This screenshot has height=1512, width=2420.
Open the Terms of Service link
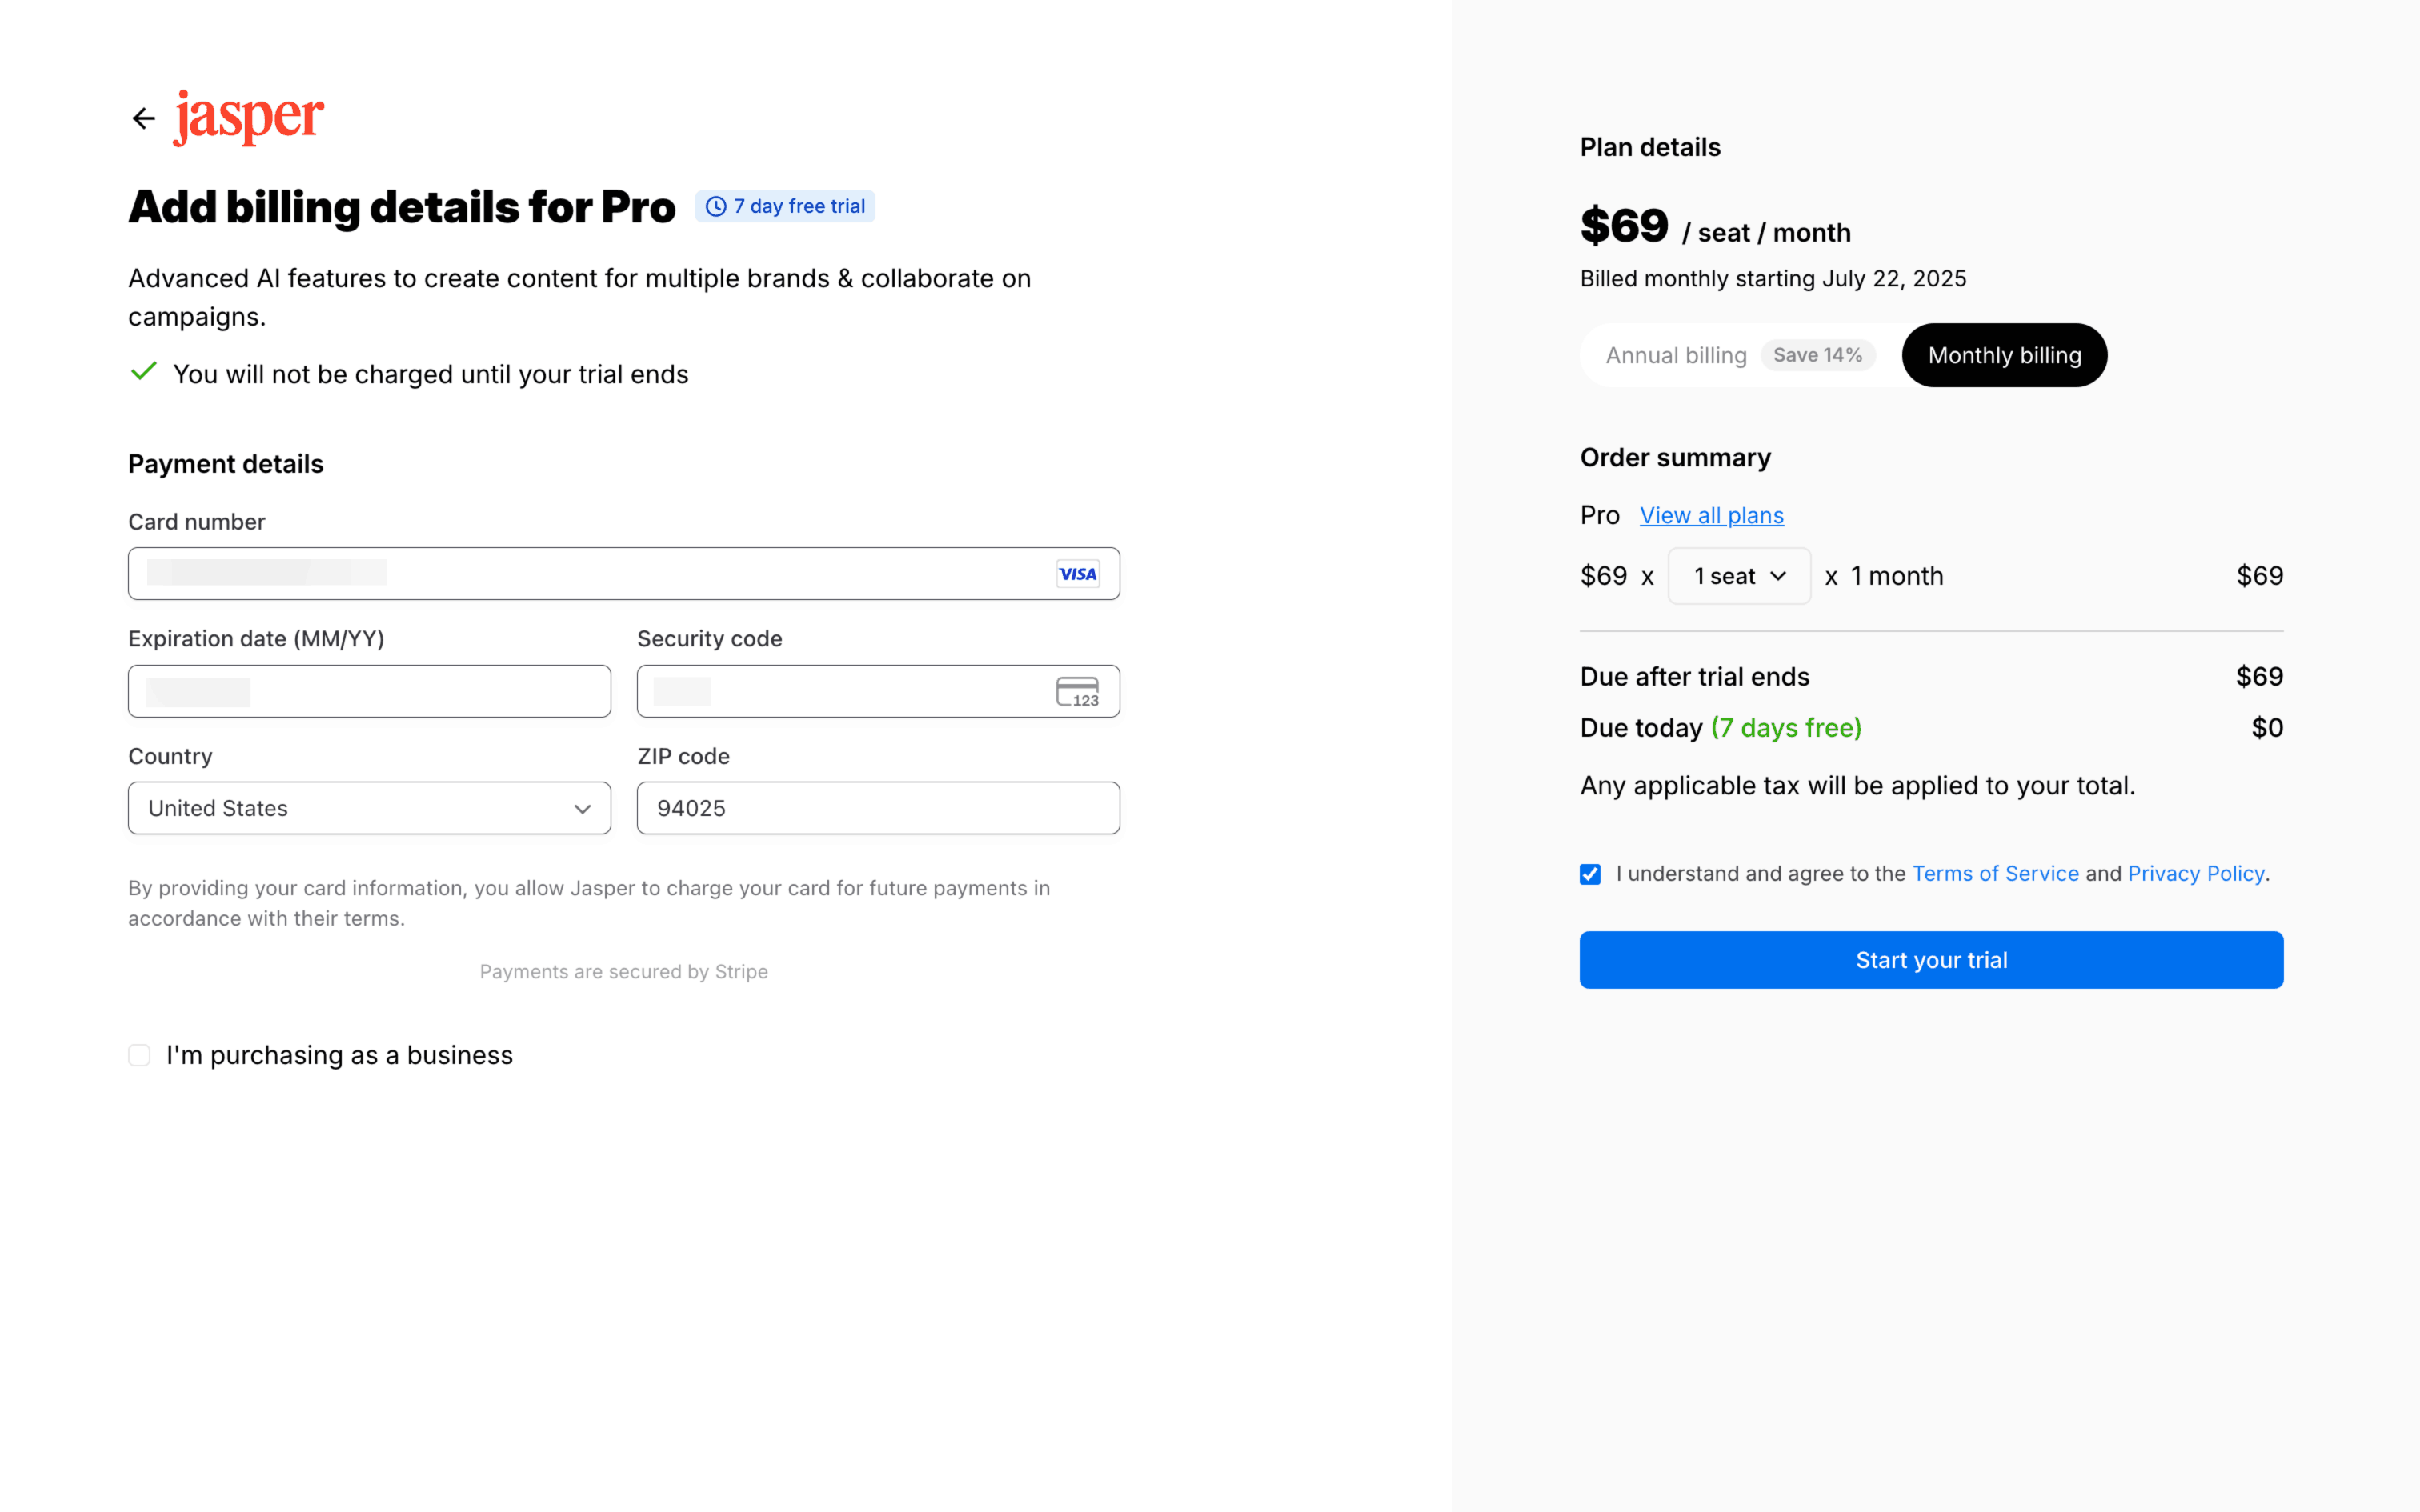point(1995,874)
